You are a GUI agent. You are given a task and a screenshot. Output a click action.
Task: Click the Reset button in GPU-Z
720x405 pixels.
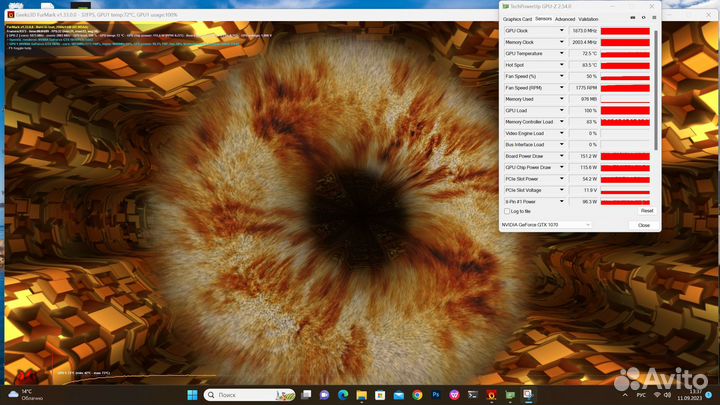pos(646,211)
